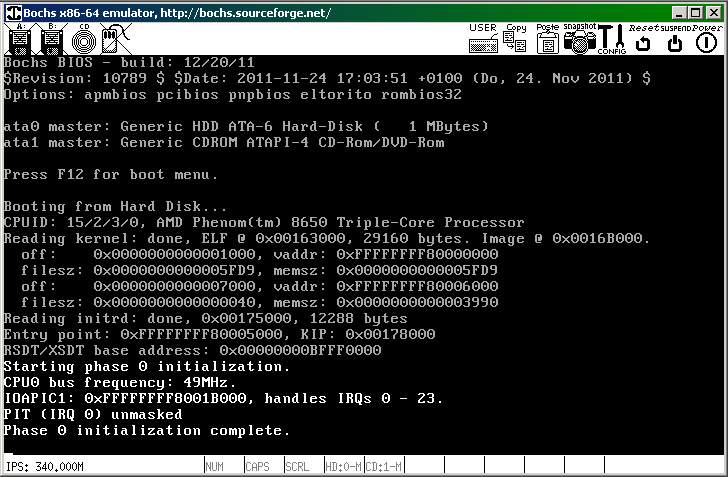728x477 pixels.
Task: Click the 'CPUID: 15/2/3/0' line
Action: [264, 222]
